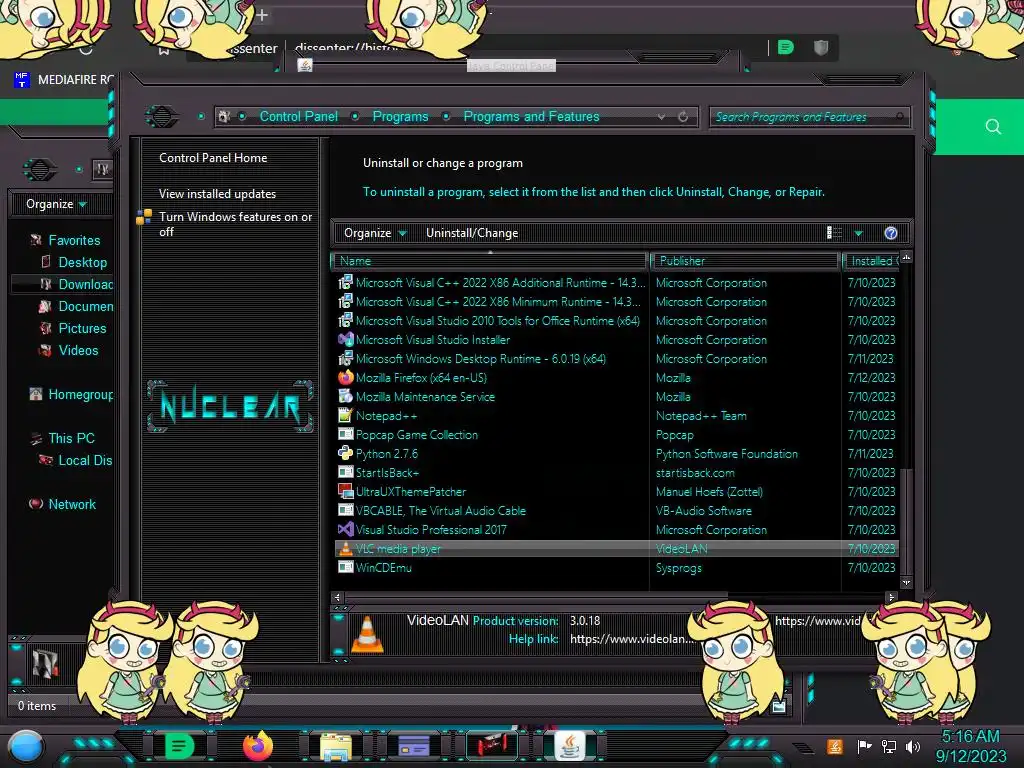The image size is (1024, 768).
Task: Click the vertical scrollbar down arrow
Action: click(906, 583)
